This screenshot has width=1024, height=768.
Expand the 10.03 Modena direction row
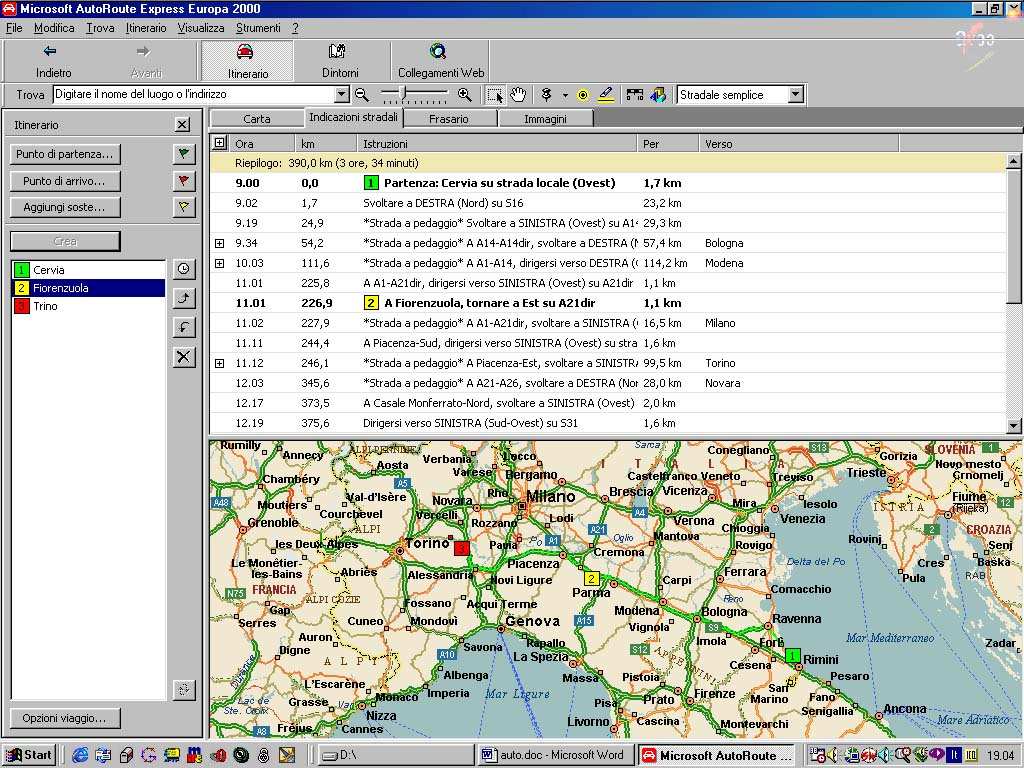(x=219, y=263)
